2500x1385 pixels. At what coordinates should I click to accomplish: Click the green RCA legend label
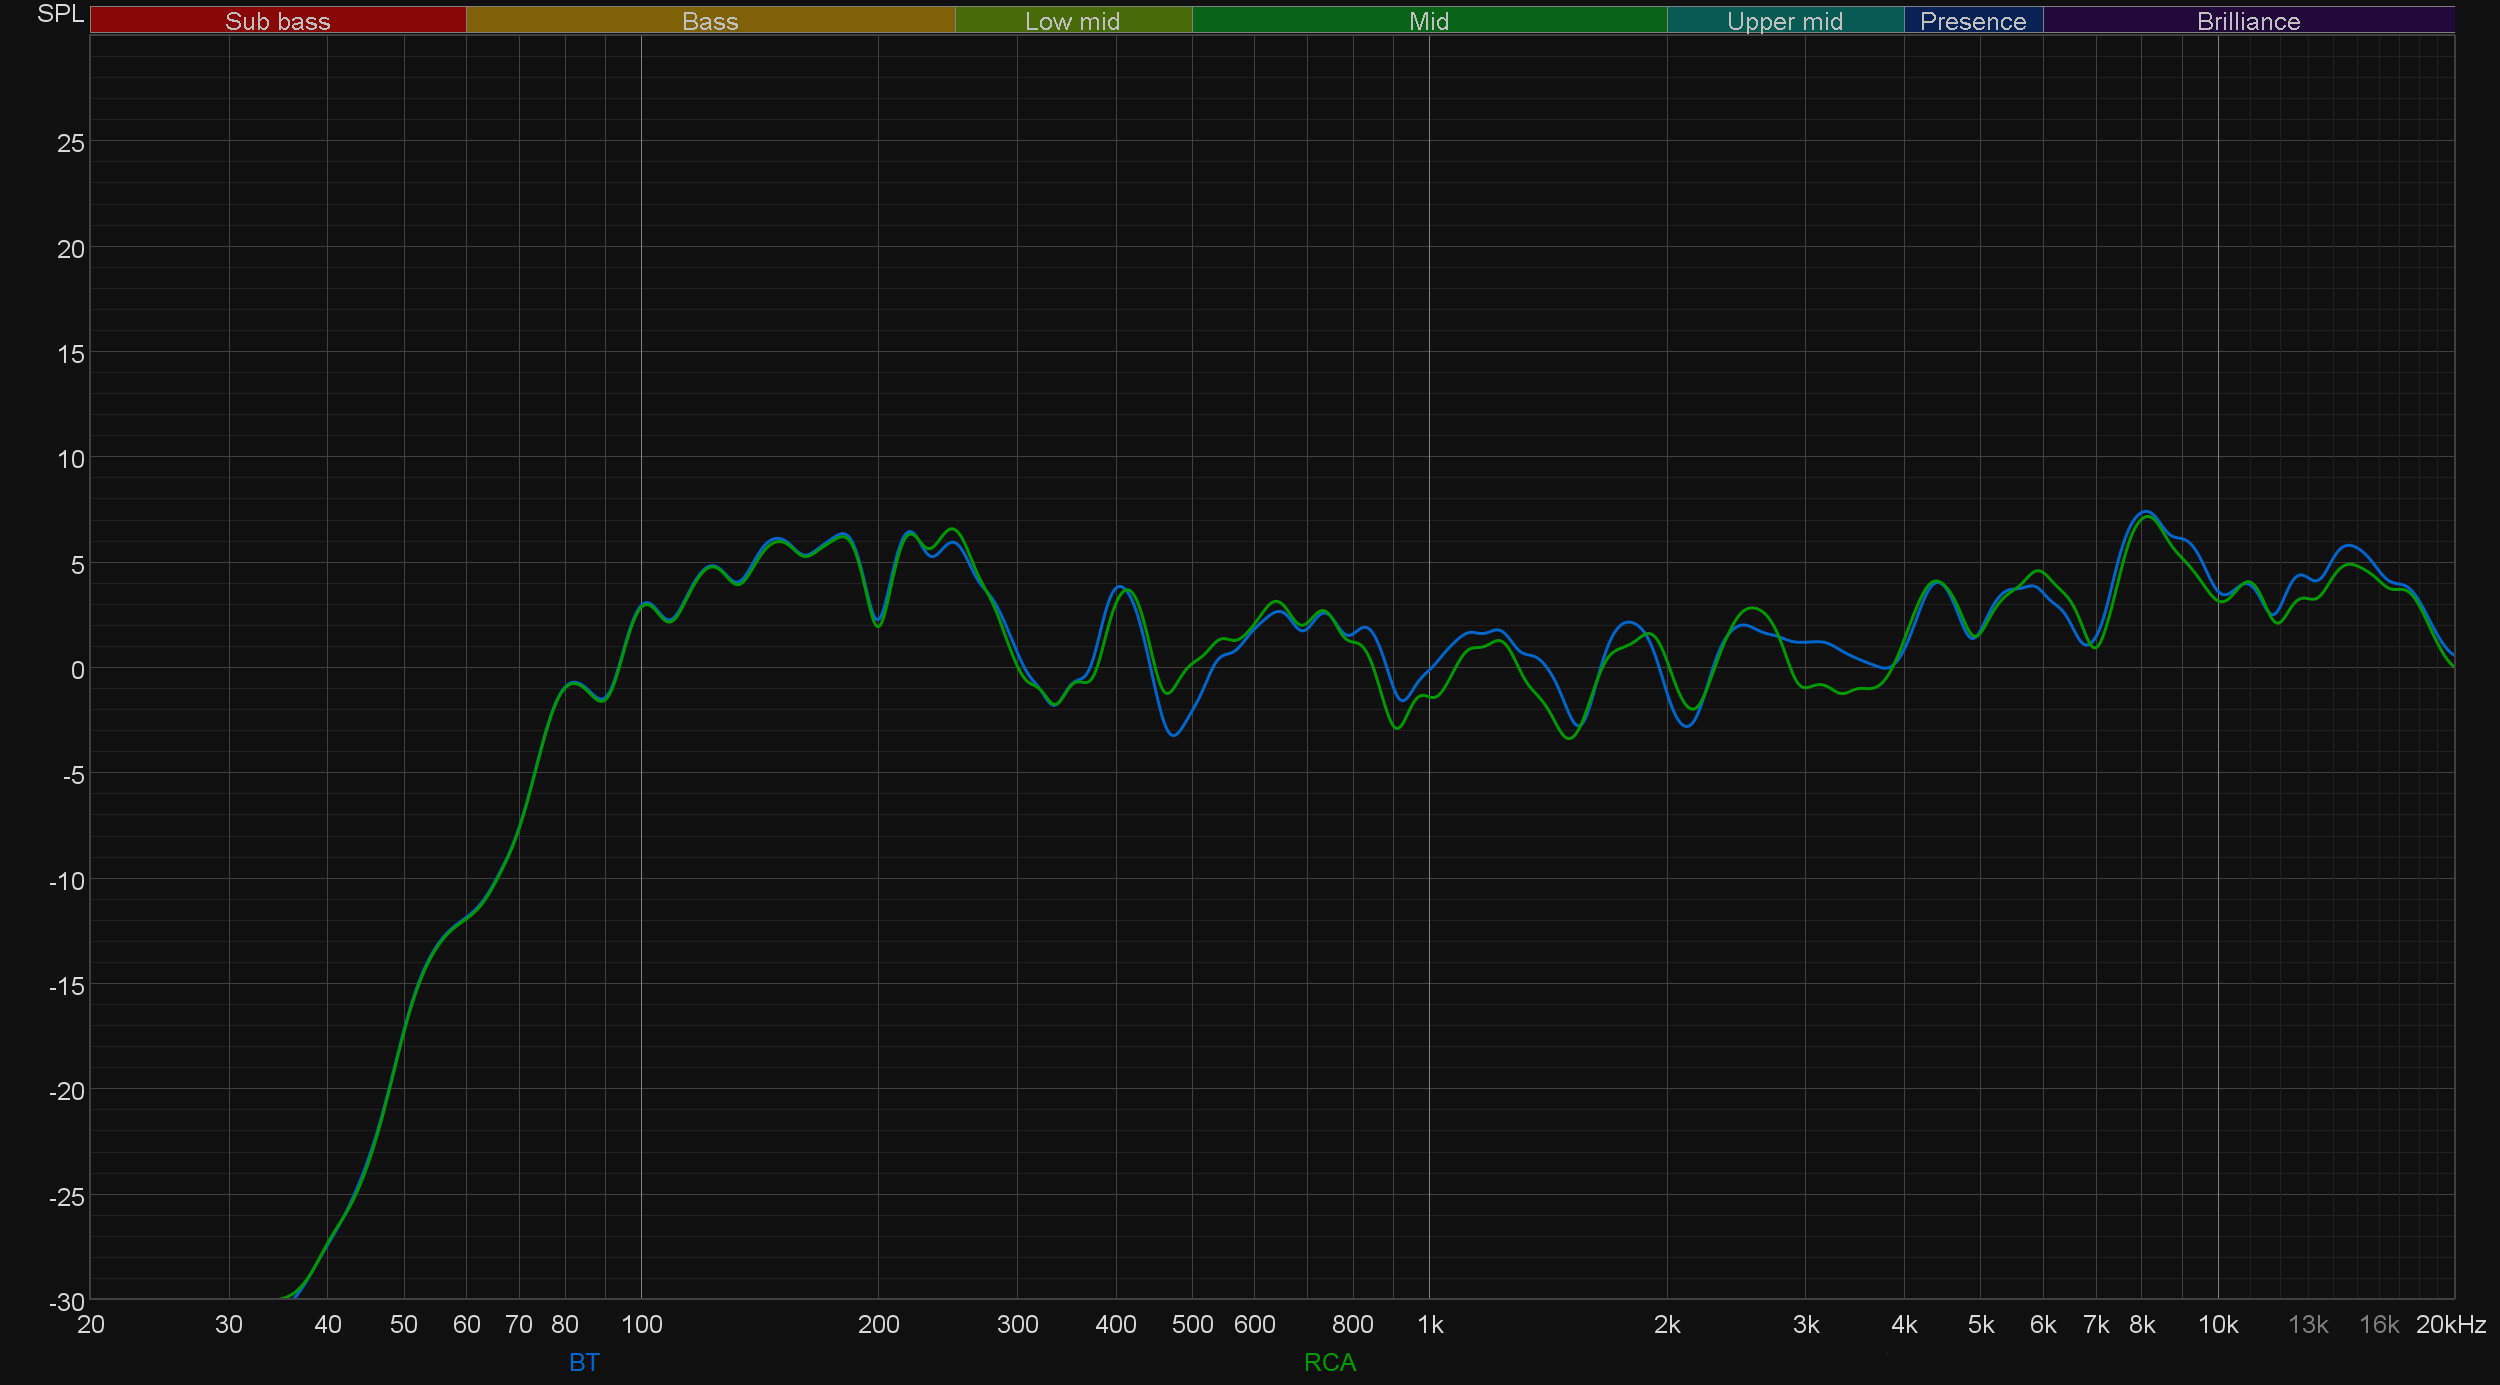pos(1329,1362)
